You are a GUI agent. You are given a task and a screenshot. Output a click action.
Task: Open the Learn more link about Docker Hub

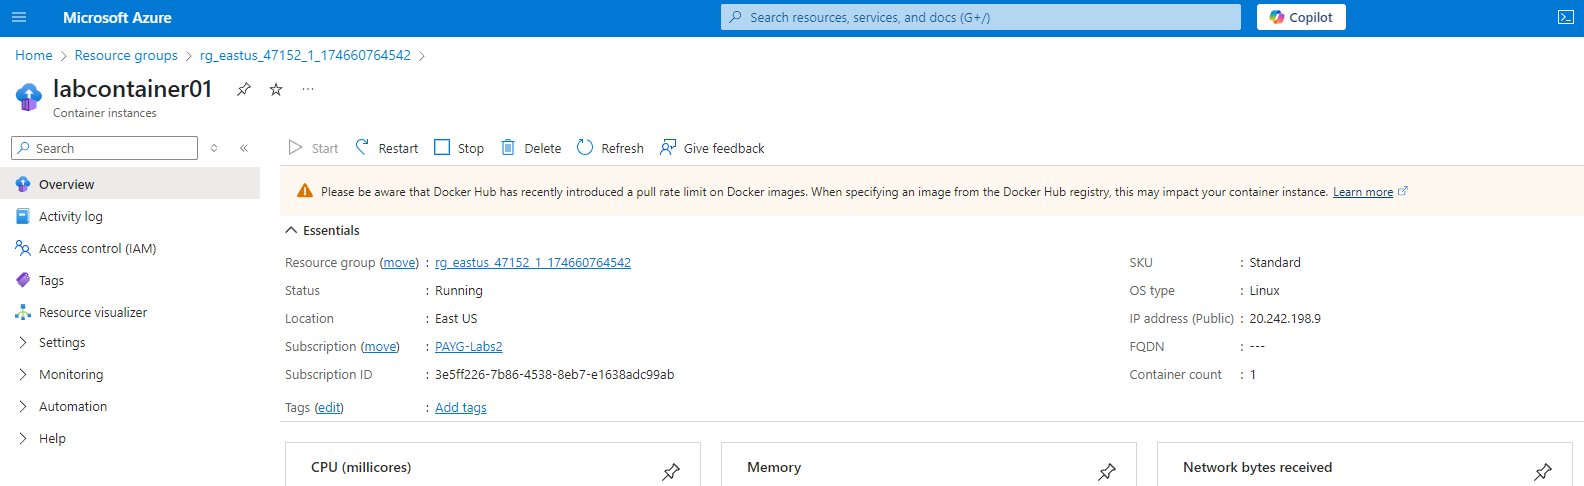pyautogui.click(x=1363, y=192)
